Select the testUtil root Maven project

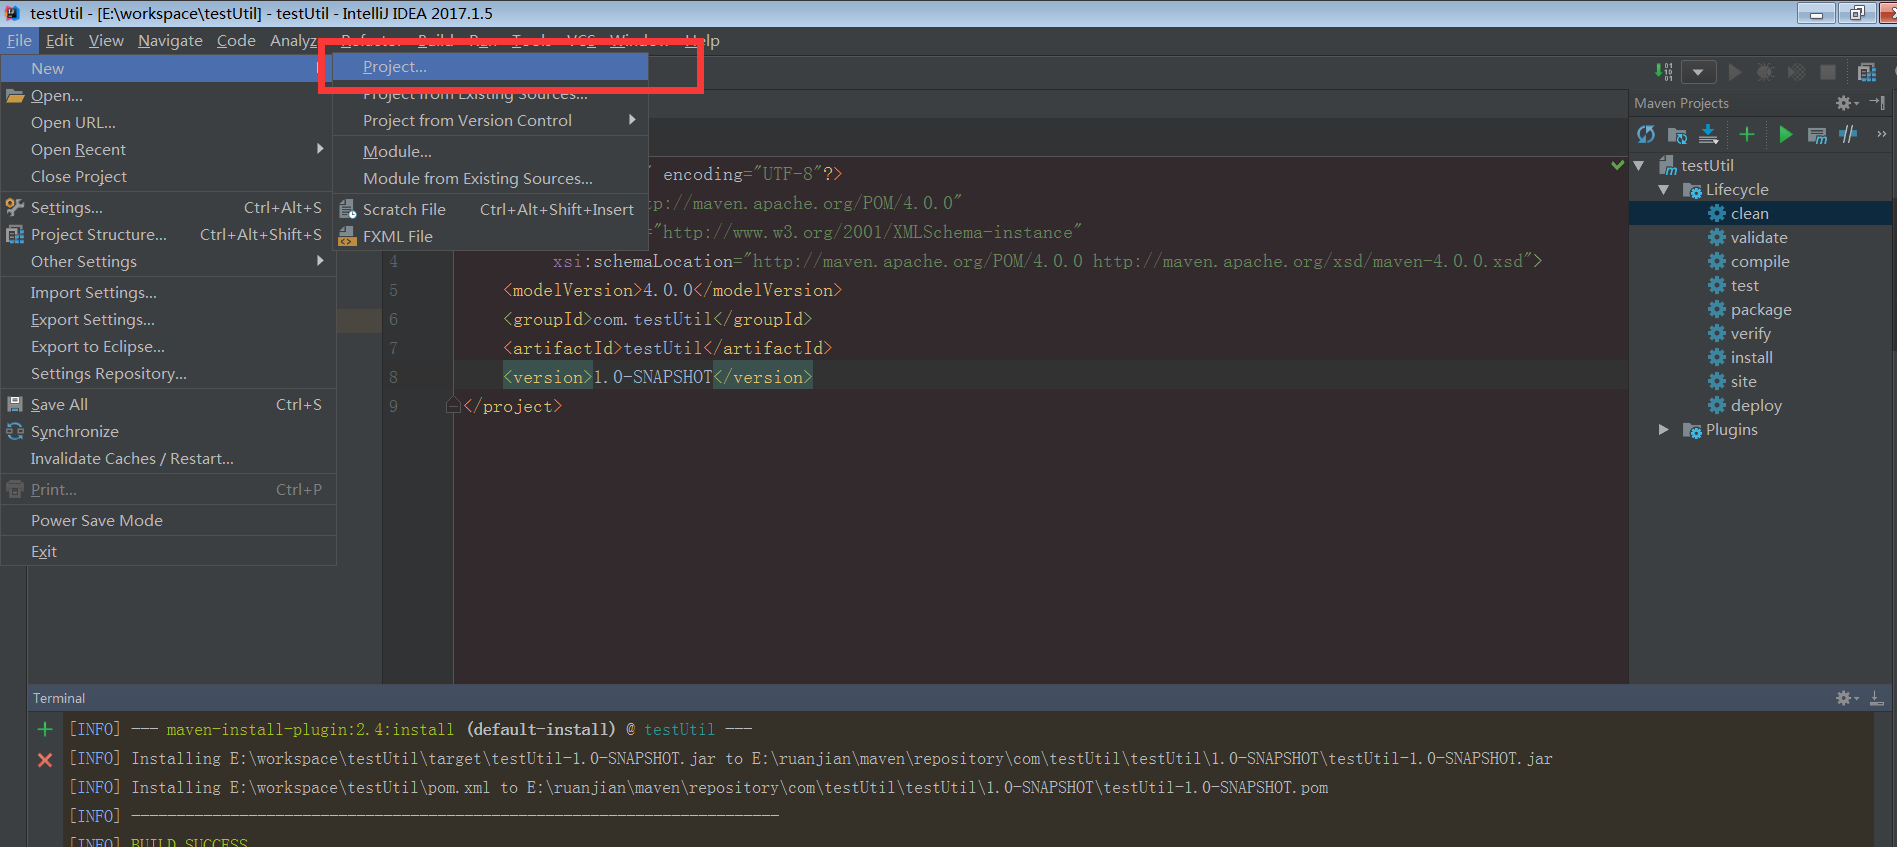[1760, 165]
